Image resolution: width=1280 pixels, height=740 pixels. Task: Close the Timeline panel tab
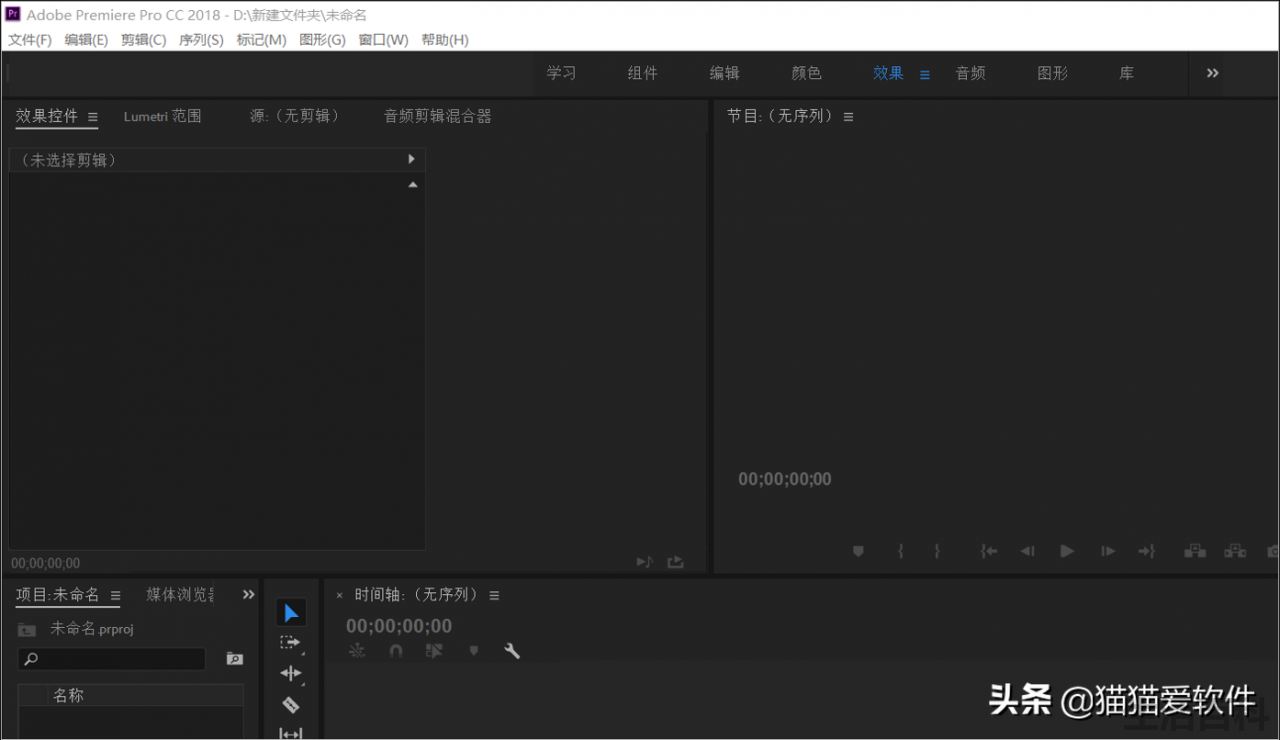339,595
